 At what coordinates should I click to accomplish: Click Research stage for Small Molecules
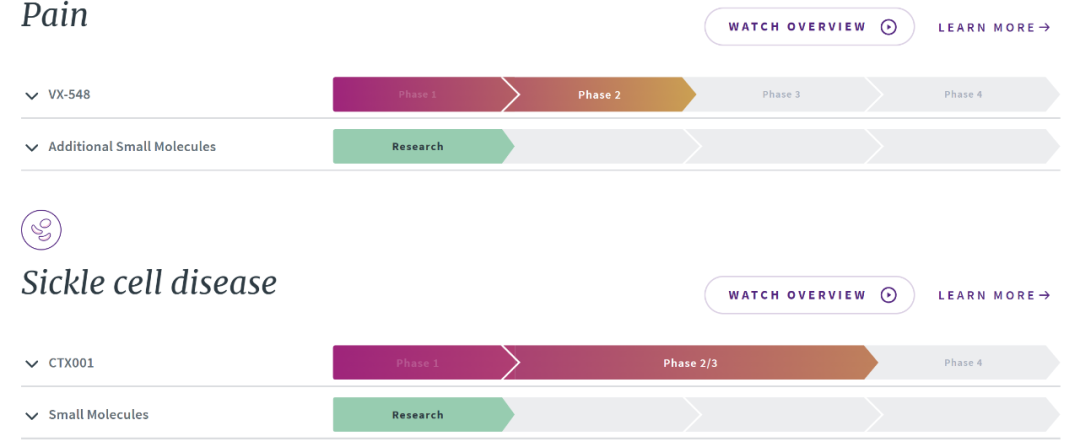coord(417,415)
